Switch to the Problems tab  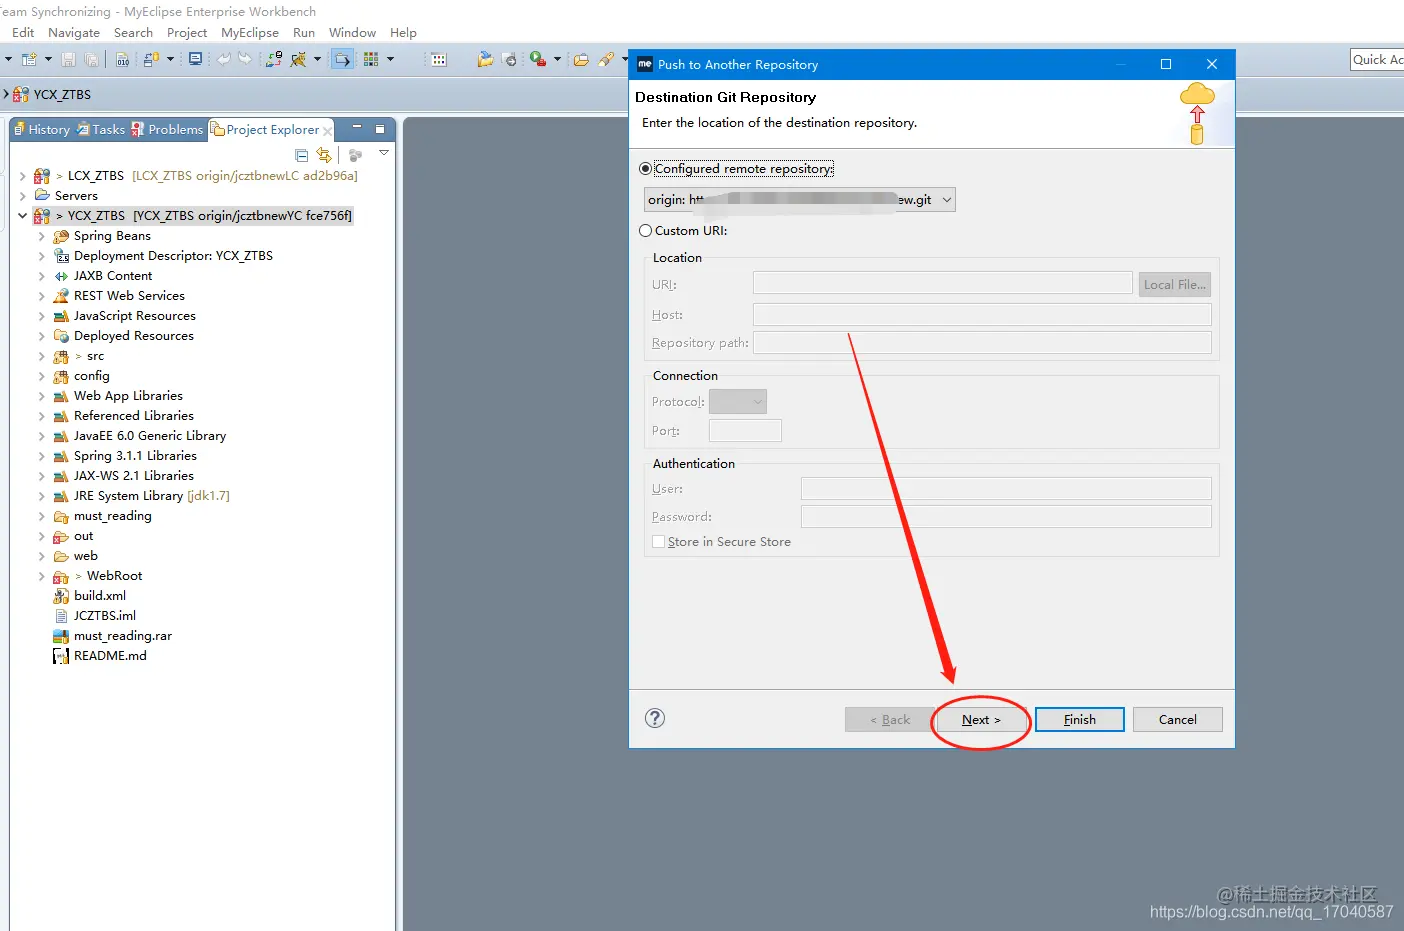[167, 129]
